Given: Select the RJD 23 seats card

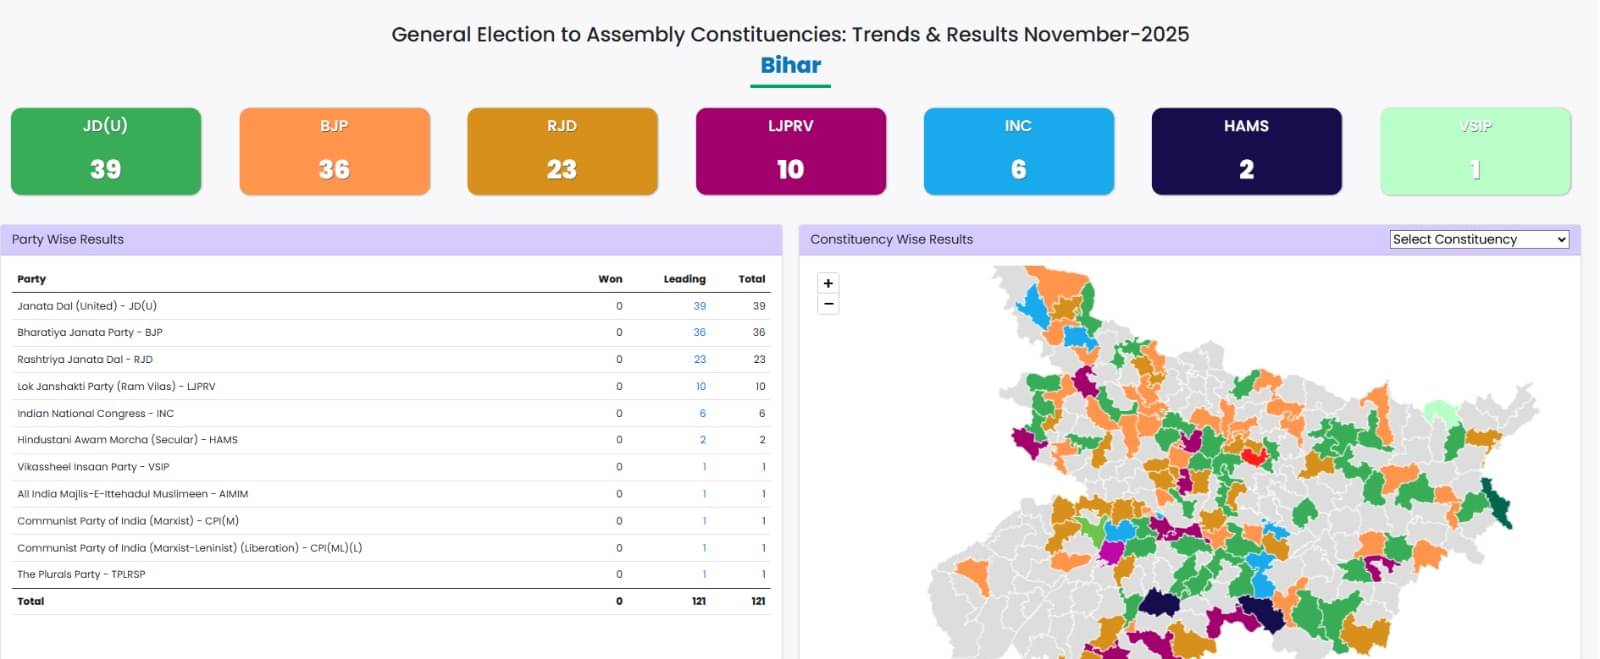Looking at the screenshot, I should pos(562,151).
